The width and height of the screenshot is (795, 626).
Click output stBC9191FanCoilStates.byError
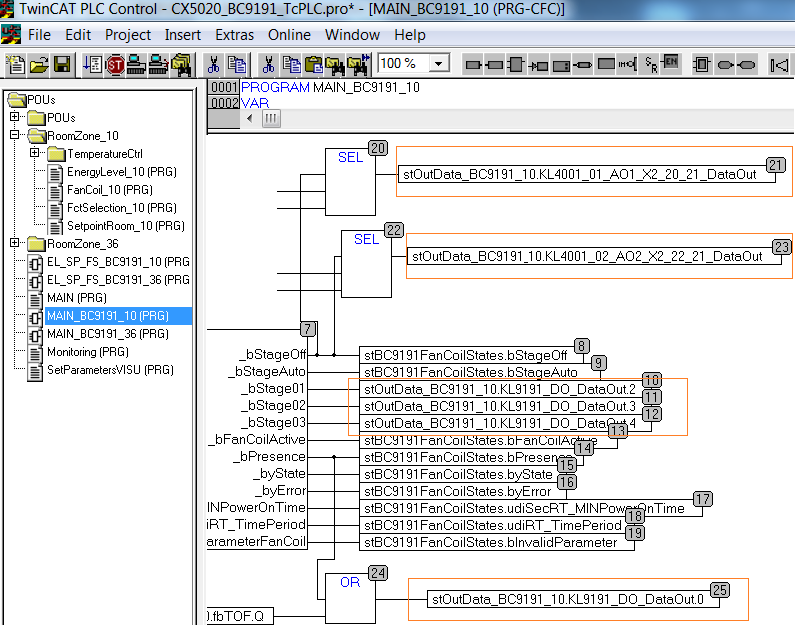[462, 491]
